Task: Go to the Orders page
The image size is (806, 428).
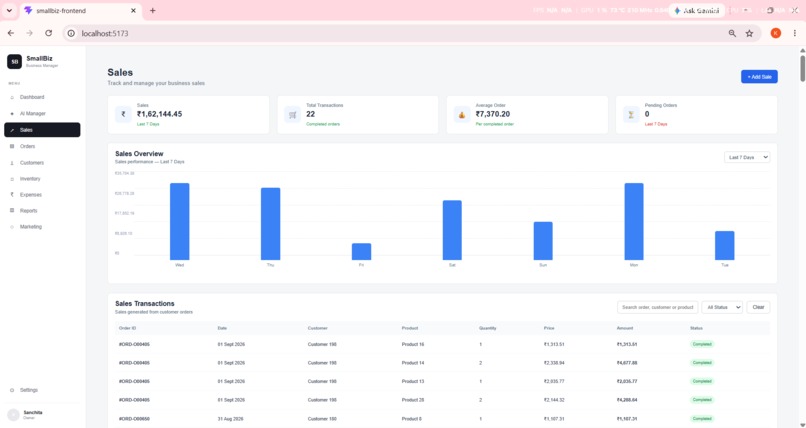Action: (27, 146)
